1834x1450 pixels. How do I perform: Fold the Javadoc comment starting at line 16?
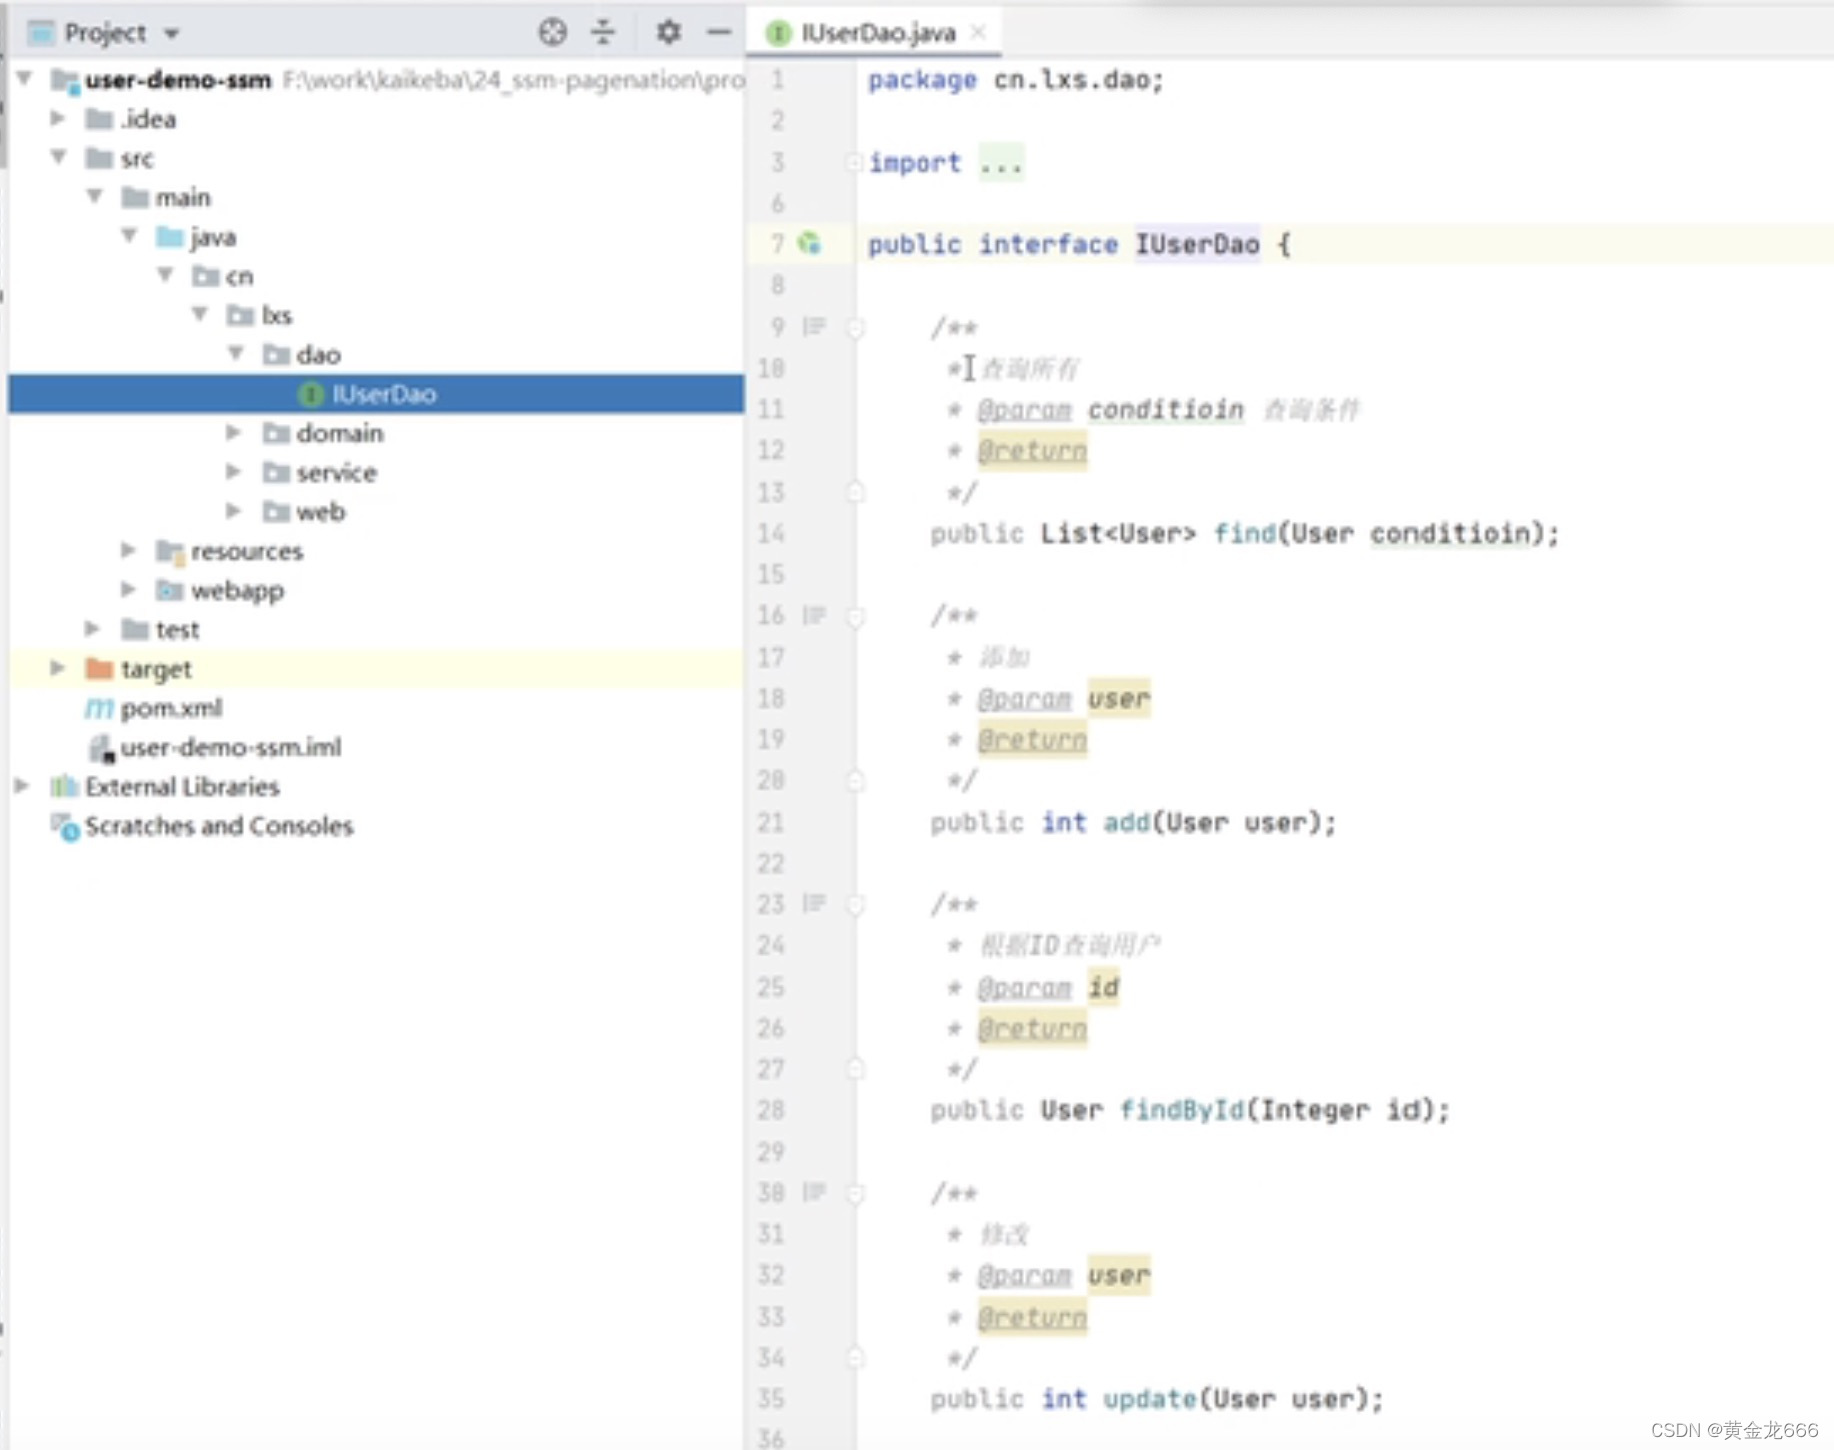855,616
